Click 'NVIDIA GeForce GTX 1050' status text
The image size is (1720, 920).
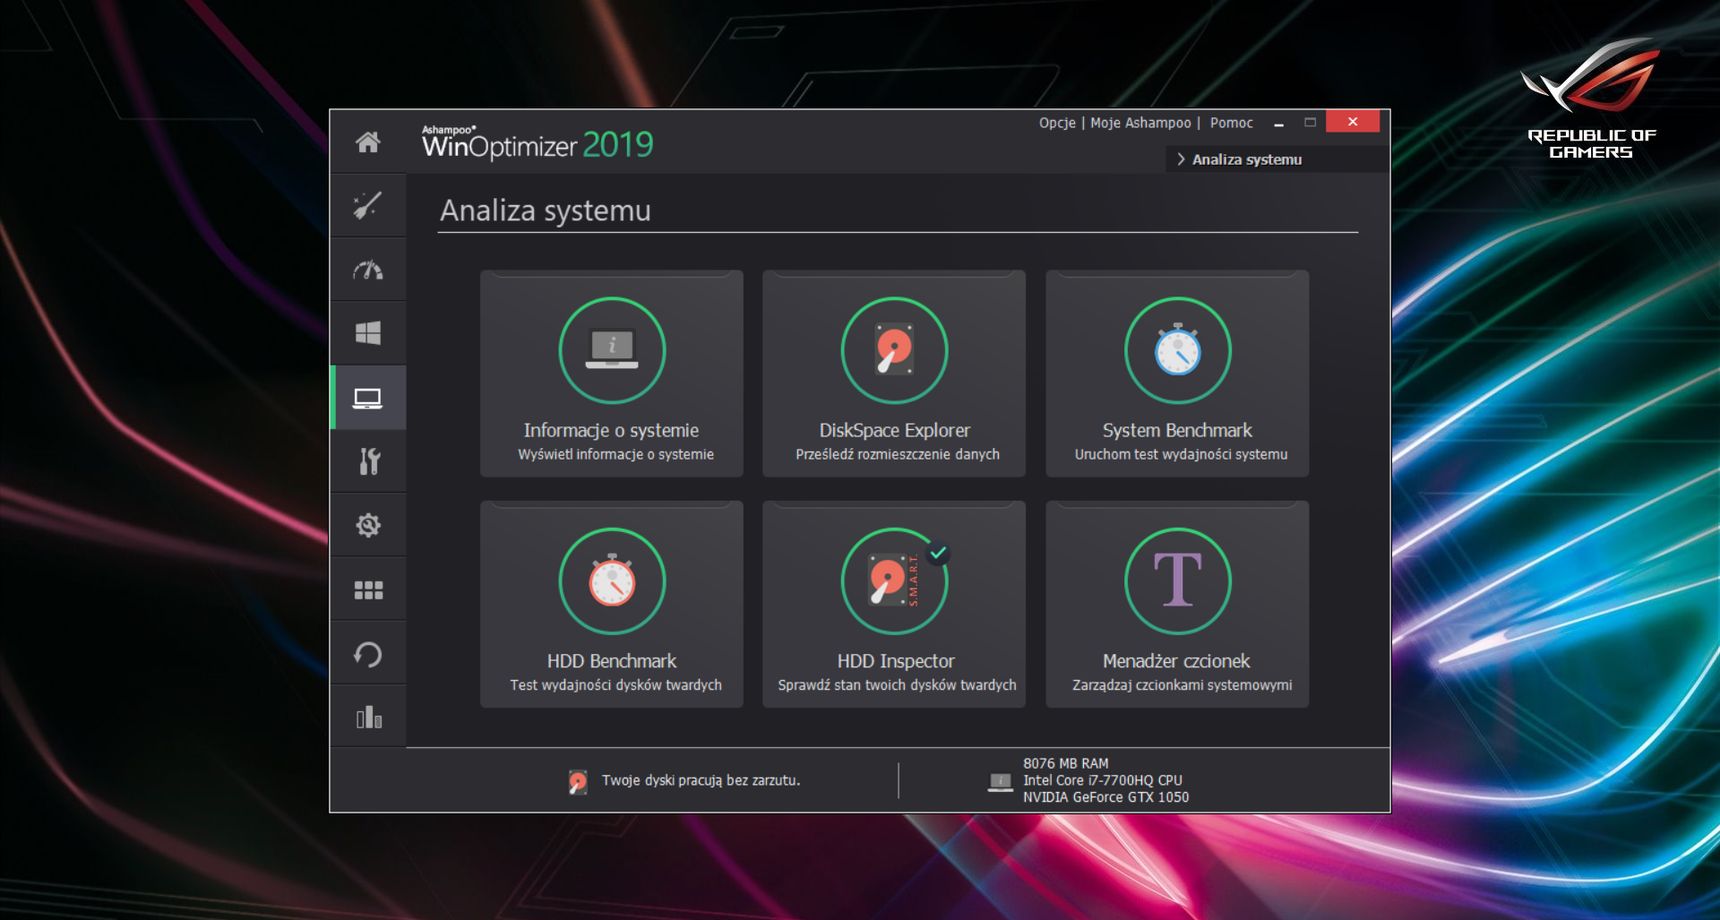pyautogui.click(x=1106, y=797)
